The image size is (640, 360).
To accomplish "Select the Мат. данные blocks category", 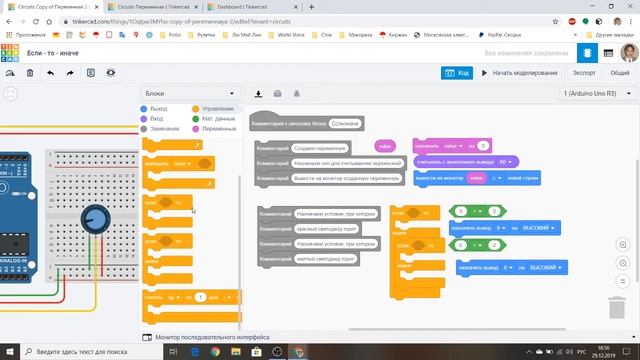I will tap(213, 119).
